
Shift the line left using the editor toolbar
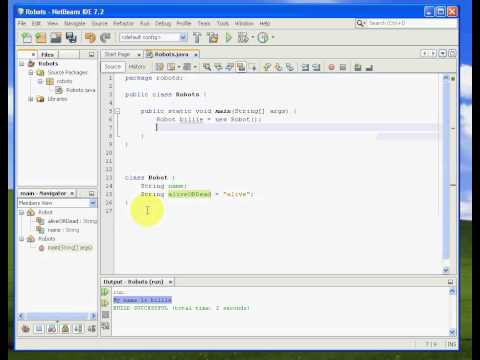click(x=305, y=67)
